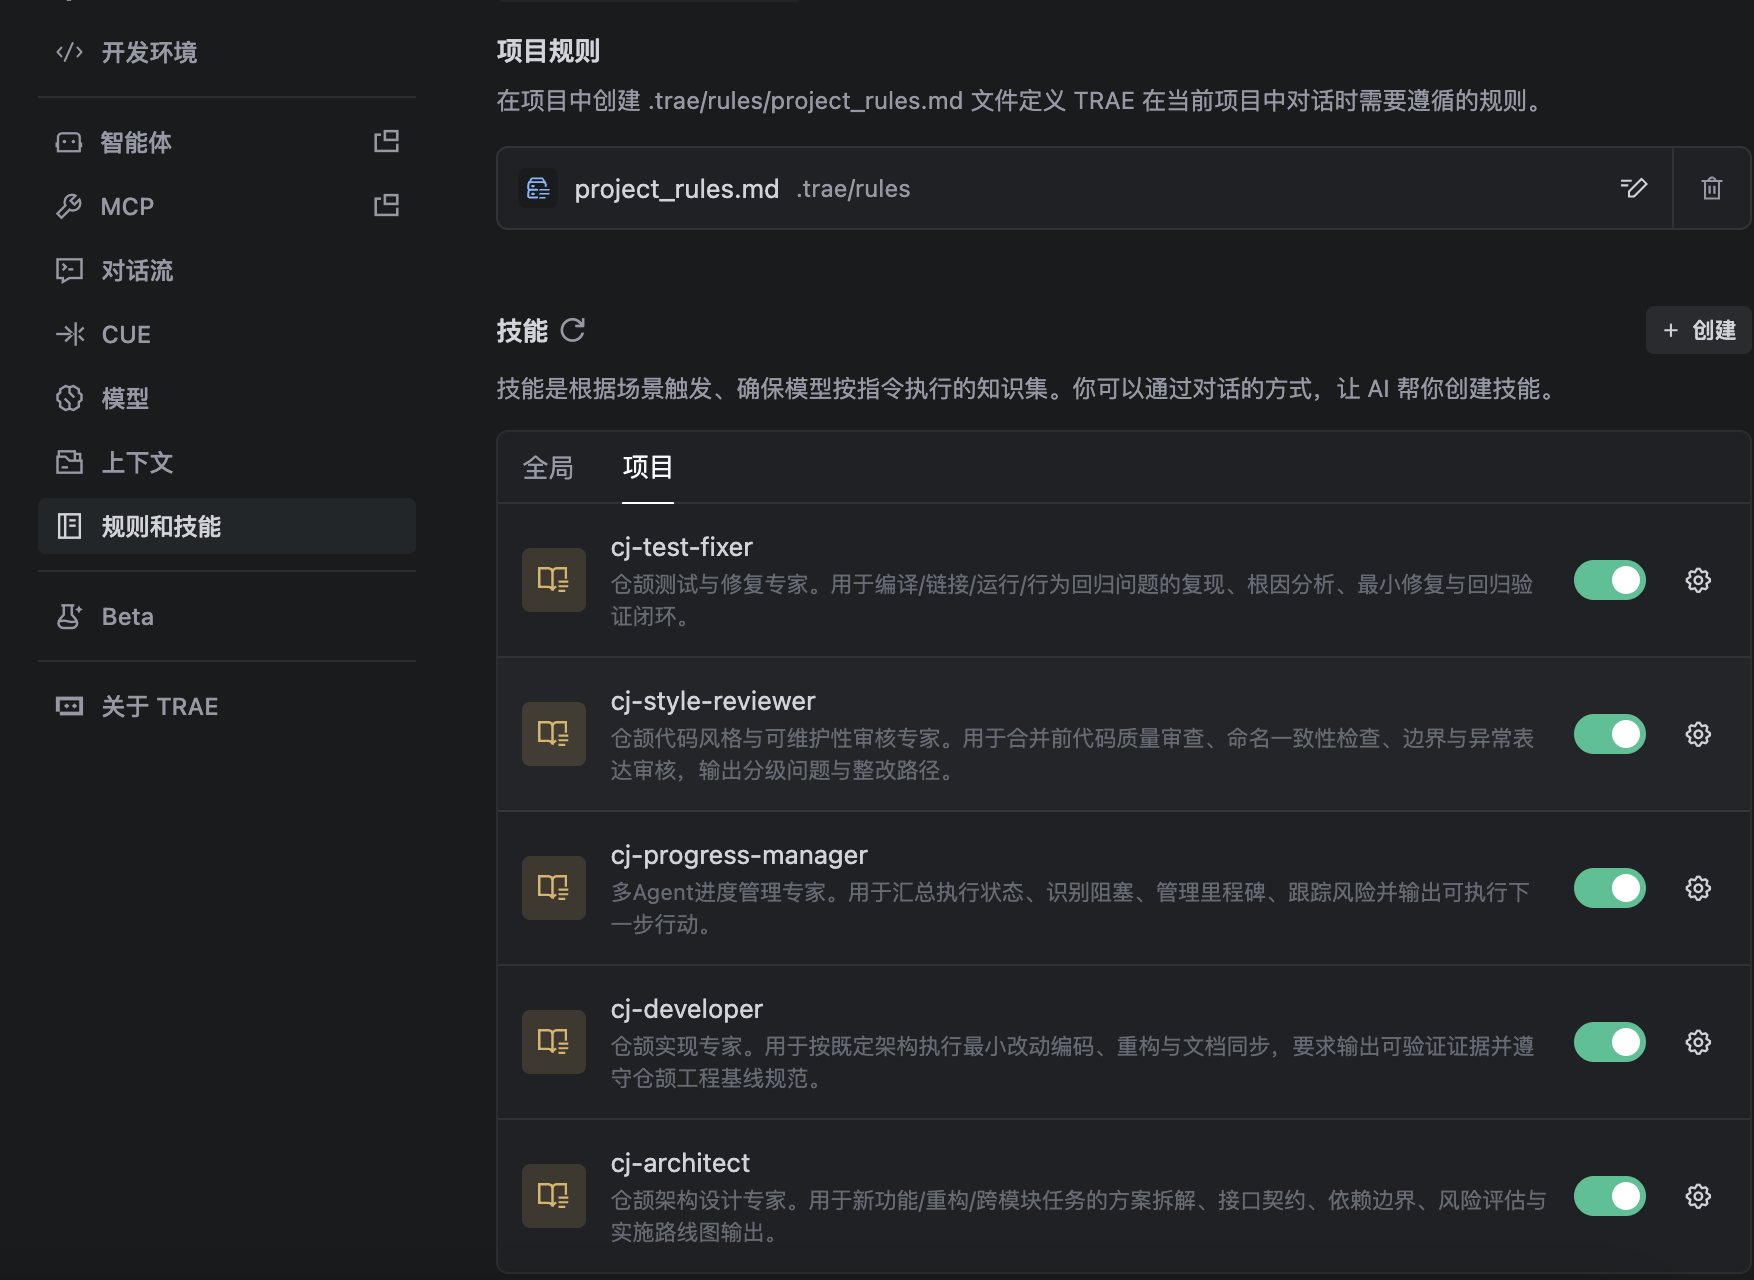Click the cj-developer skill book icon

(554, 1042)
